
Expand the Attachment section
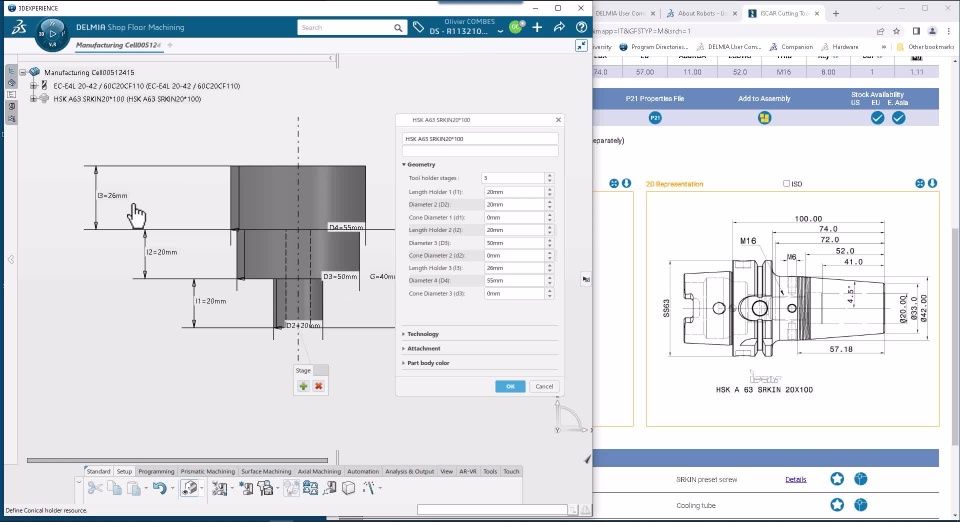(x=423, y=348)
